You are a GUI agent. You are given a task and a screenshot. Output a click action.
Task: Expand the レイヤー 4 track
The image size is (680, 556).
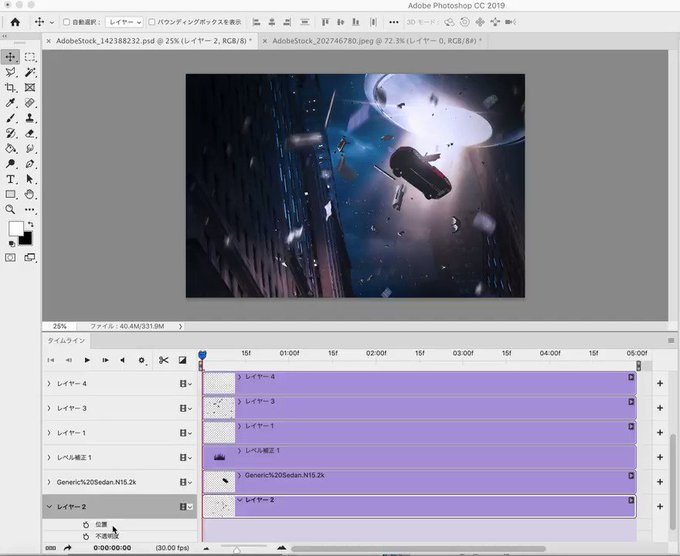49,383
